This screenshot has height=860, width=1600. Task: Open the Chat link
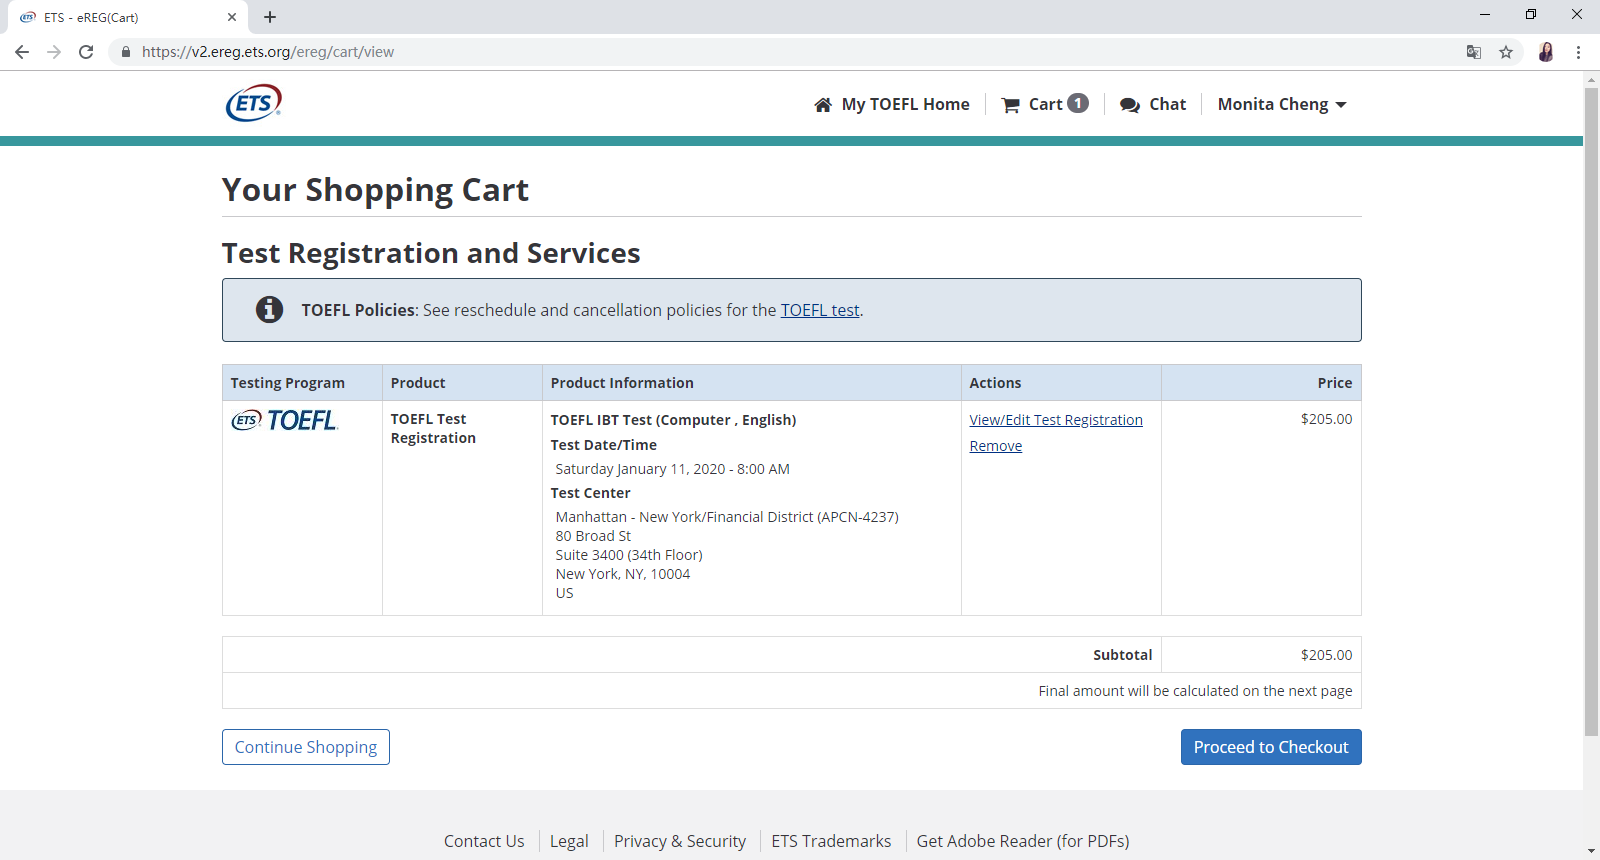click(x=1153, y=104)
